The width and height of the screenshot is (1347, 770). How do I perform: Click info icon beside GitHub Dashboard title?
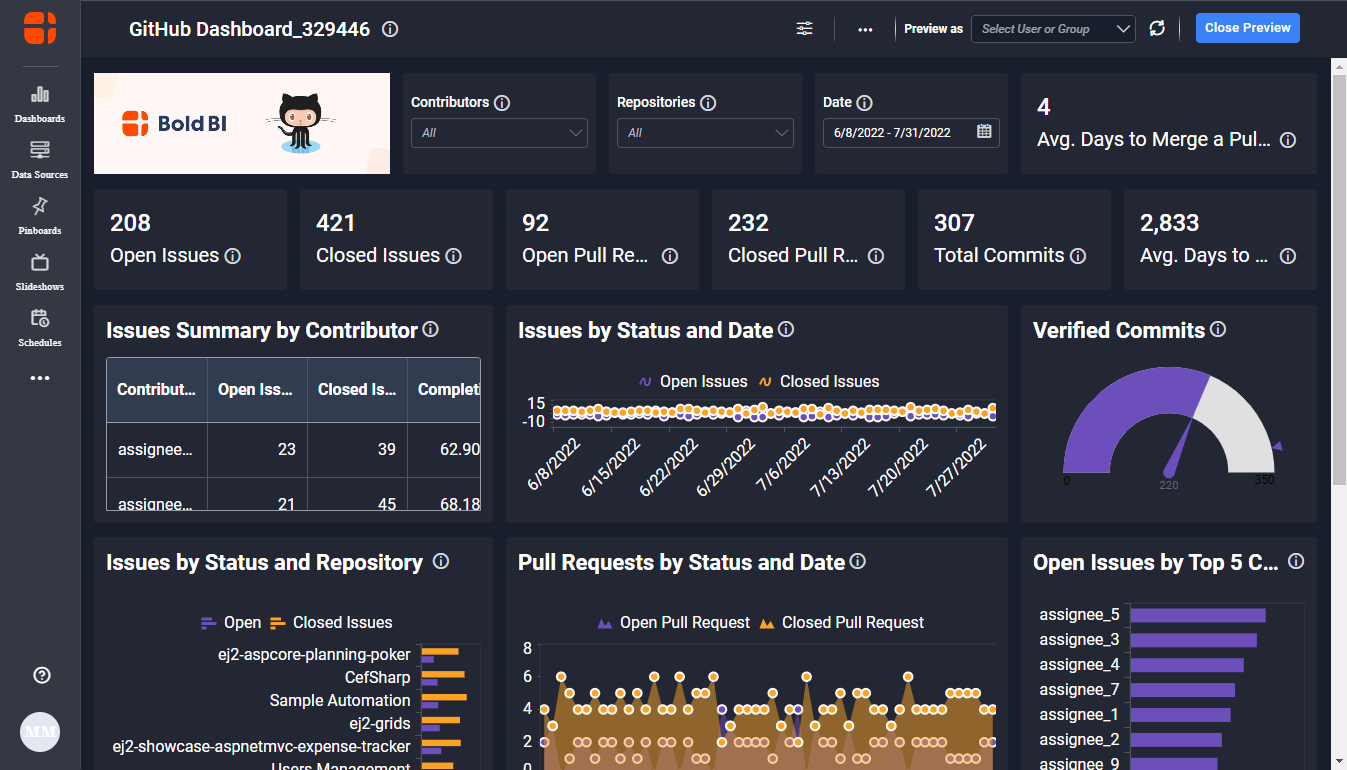point(390,30)
